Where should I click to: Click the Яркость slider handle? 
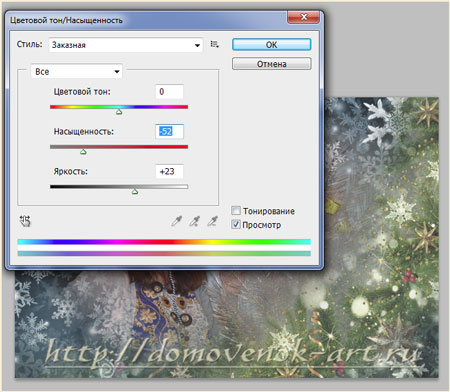pyautogui.click(x=135, y=191)
